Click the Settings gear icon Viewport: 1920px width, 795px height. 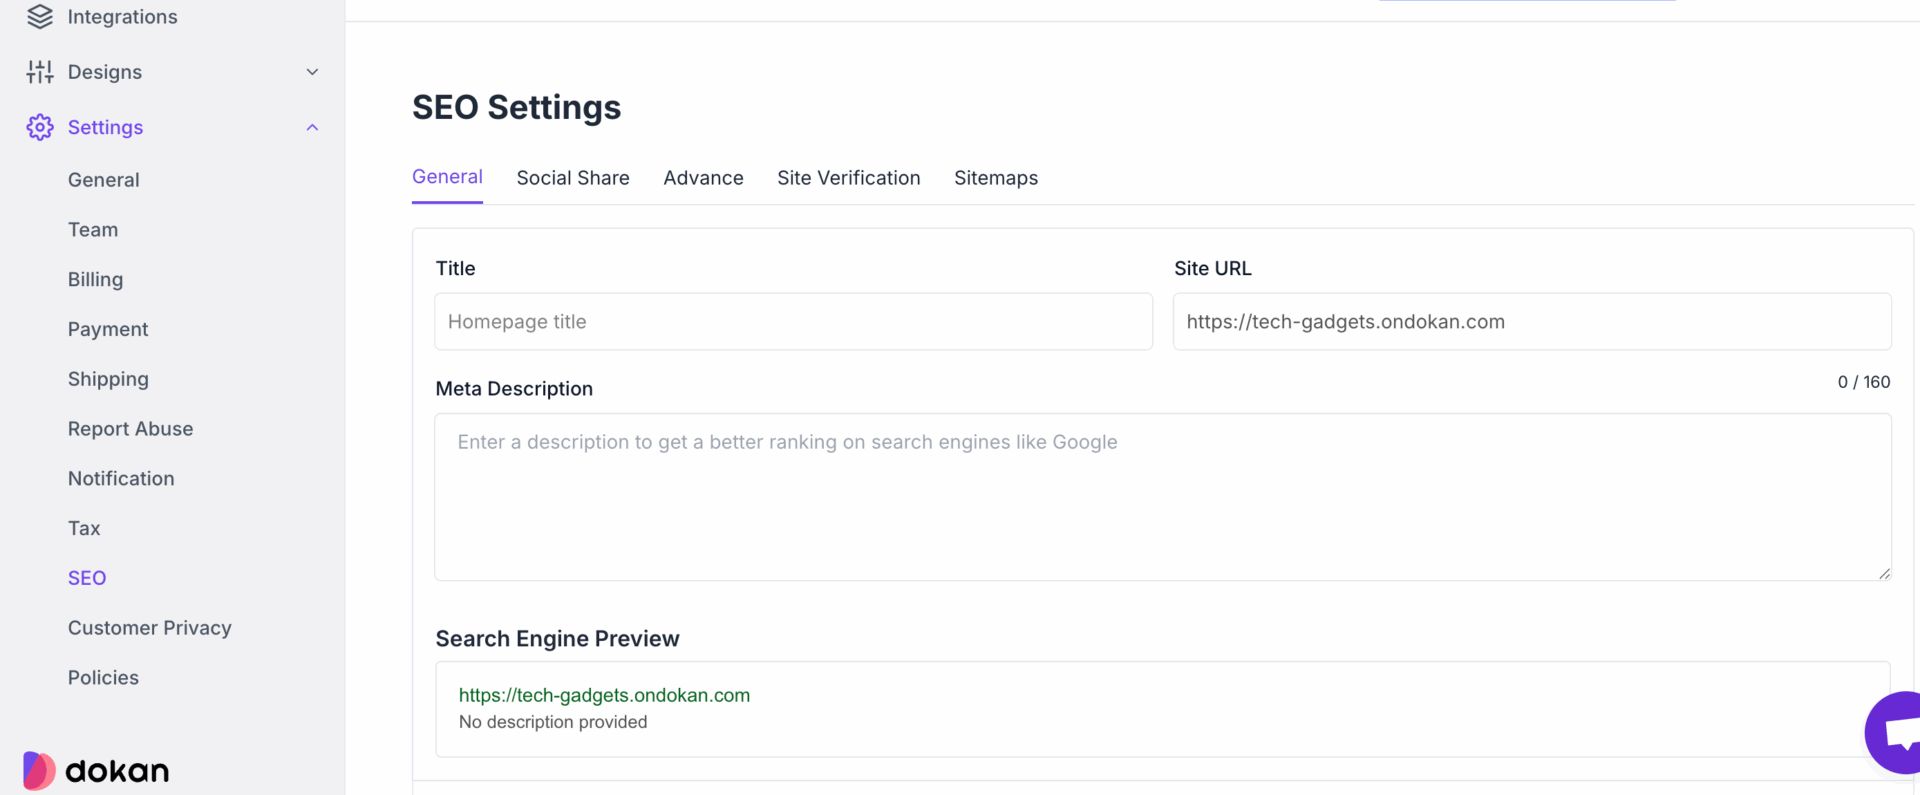coord(40,127)
